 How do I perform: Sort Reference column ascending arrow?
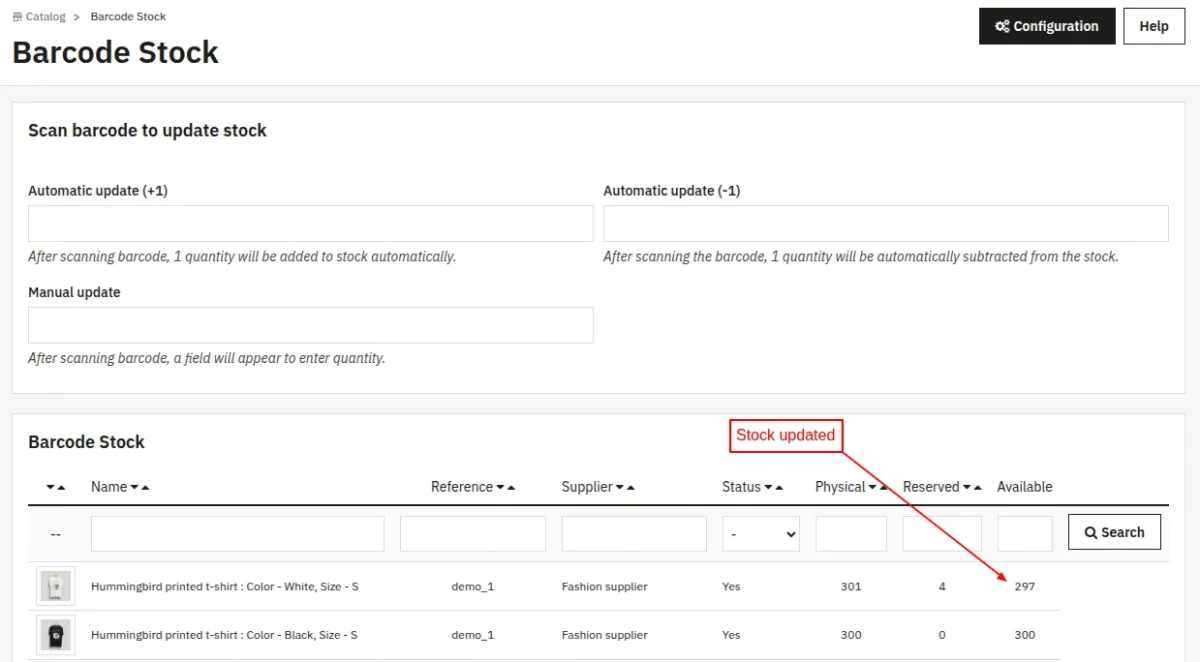(x=512, y=488)
